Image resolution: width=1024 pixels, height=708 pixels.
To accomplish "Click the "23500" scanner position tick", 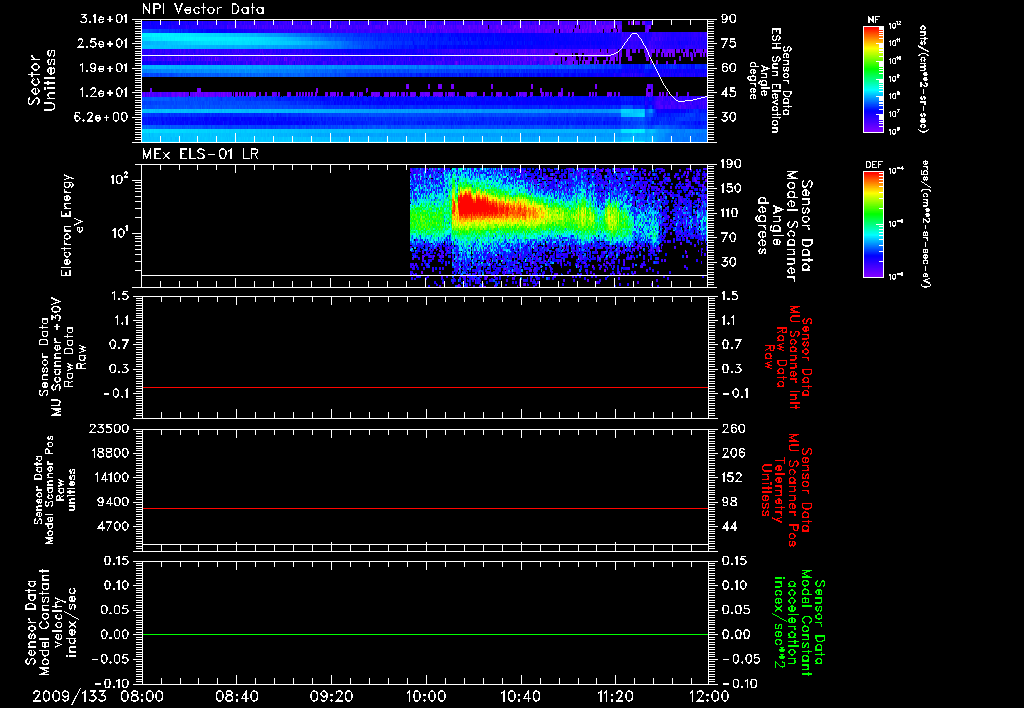I will click(x=108, y=428).
